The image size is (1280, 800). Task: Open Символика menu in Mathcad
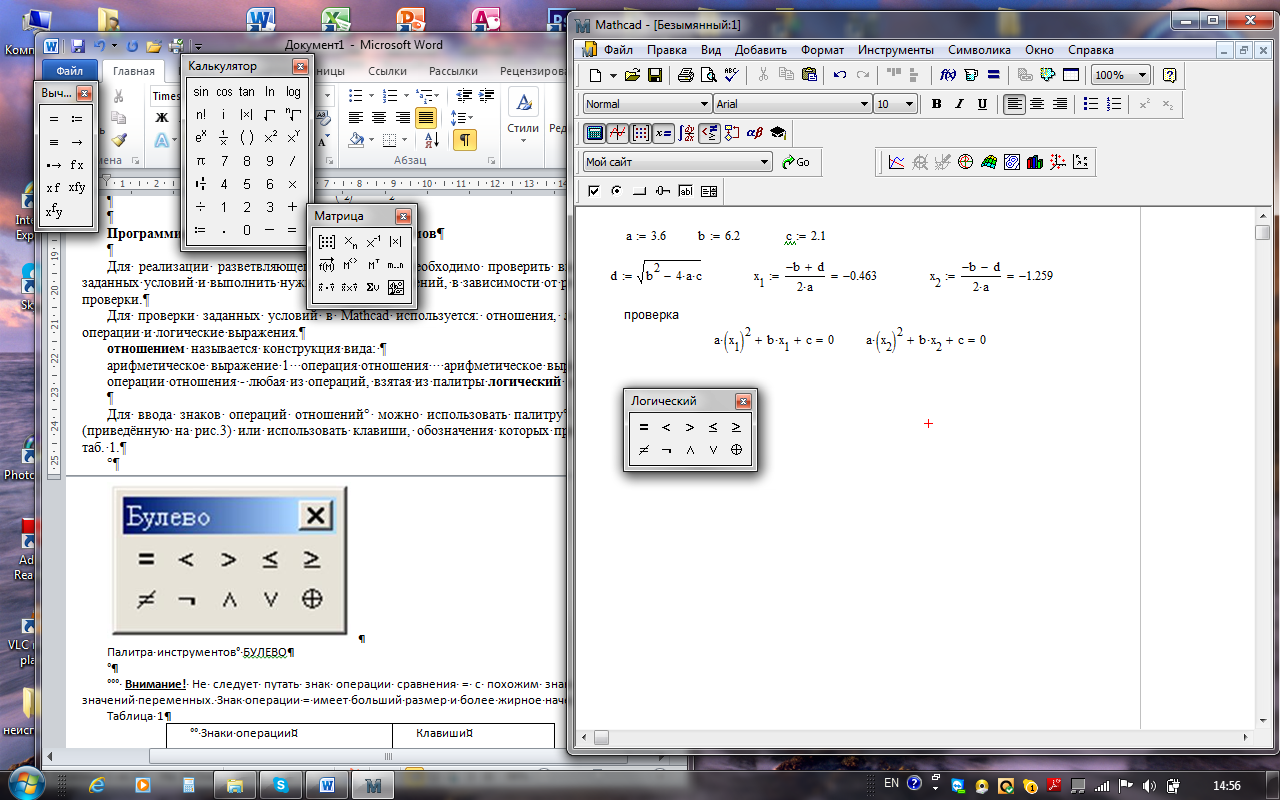coord(980,49)
